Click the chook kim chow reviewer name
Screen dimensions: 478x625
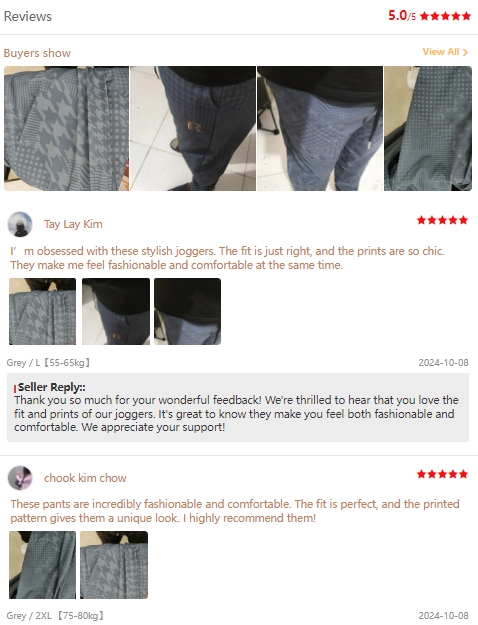coord(85,478)
